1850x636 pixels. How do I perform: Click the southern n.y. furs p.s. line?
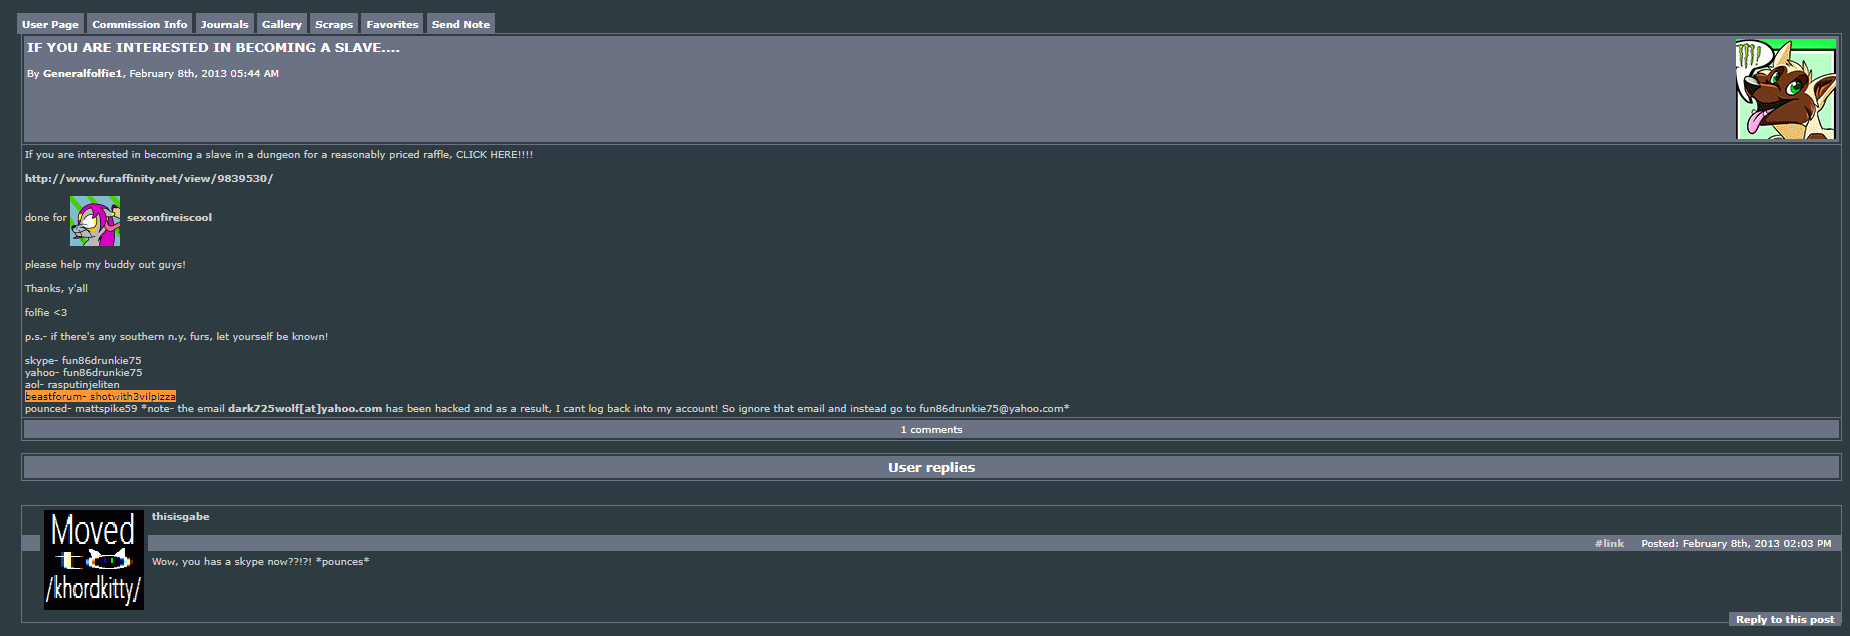click(x=176, y=337)
